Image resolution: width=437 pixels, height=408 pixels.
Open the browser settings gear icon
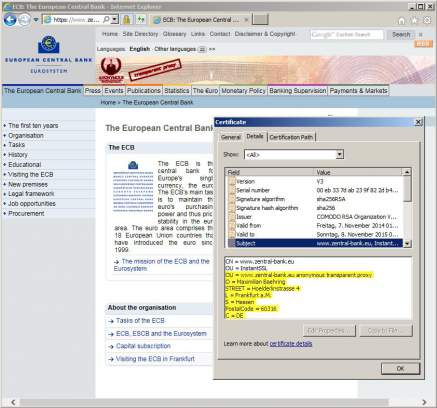pos(427,20)
